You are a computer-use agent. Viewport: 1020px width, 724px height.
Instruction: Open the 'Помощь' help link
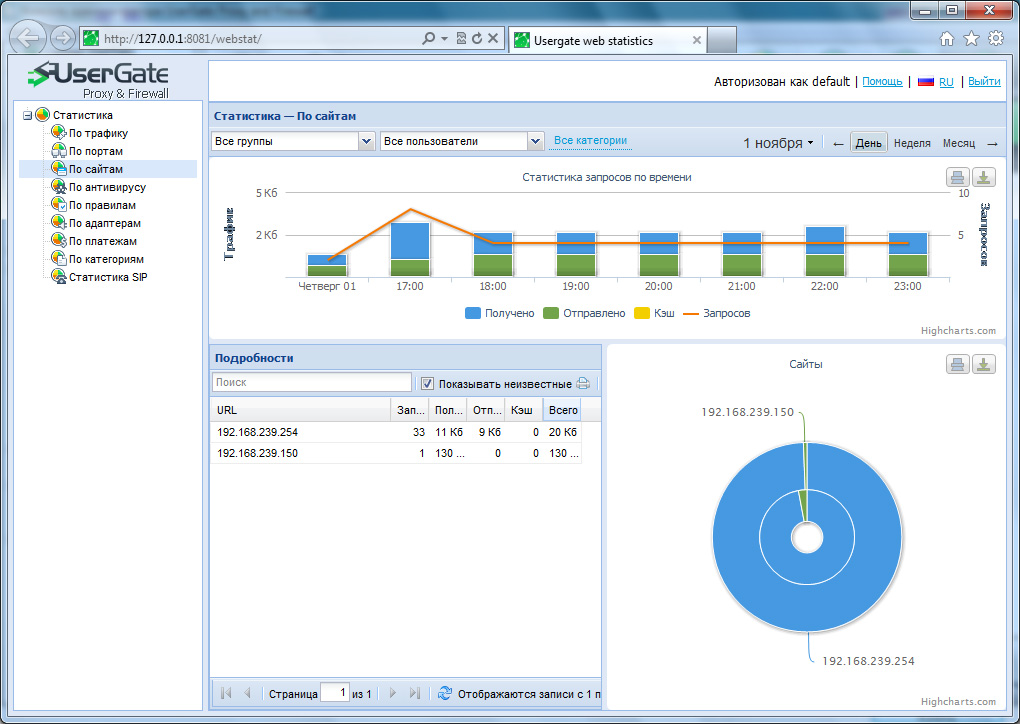pos(882,82)
